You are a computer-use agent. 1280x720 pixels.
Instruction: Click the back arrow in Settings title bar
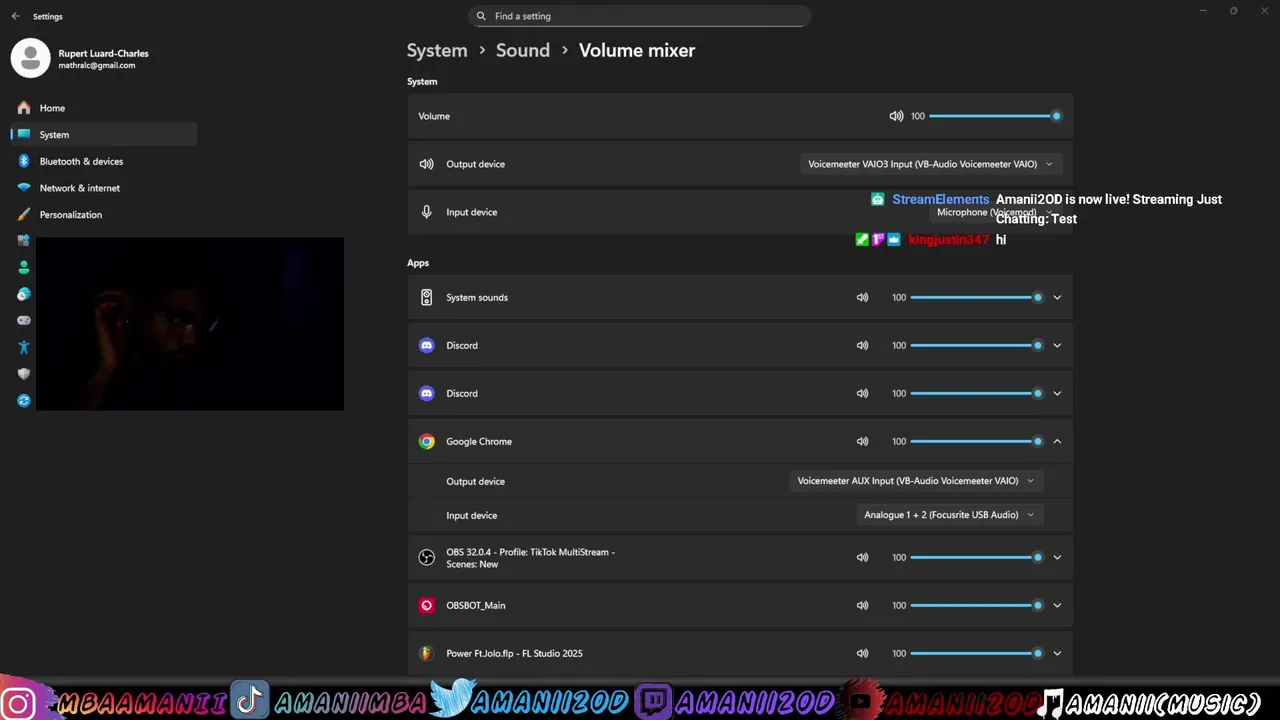[x=15, y=16]
